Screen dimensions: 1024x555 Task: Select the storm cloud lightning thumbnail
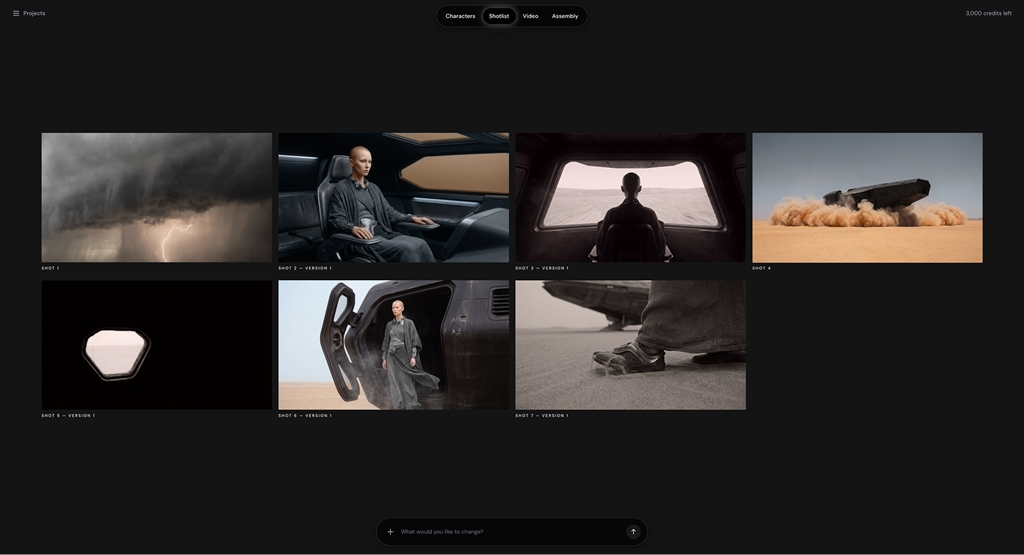pyautogui.click(x=156, y=197)
